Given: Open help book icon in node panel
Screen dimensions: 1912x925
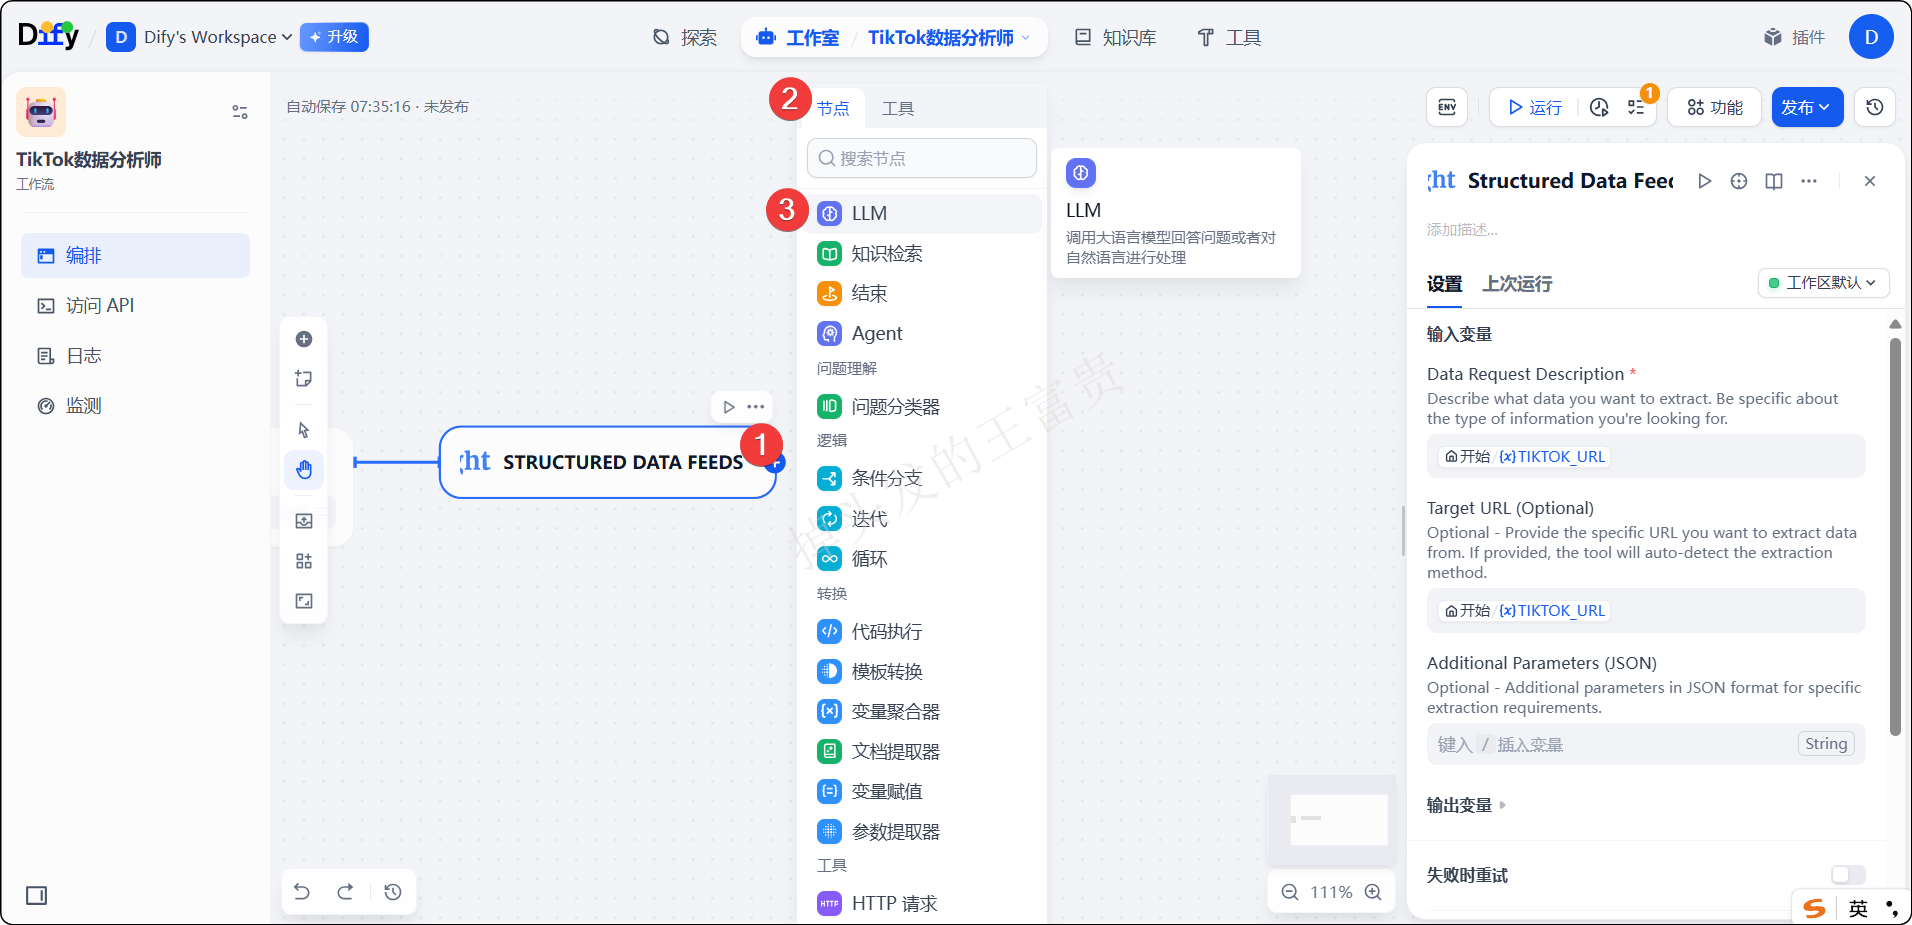Looking at the screenshot, I should [x=1774, y=181].
